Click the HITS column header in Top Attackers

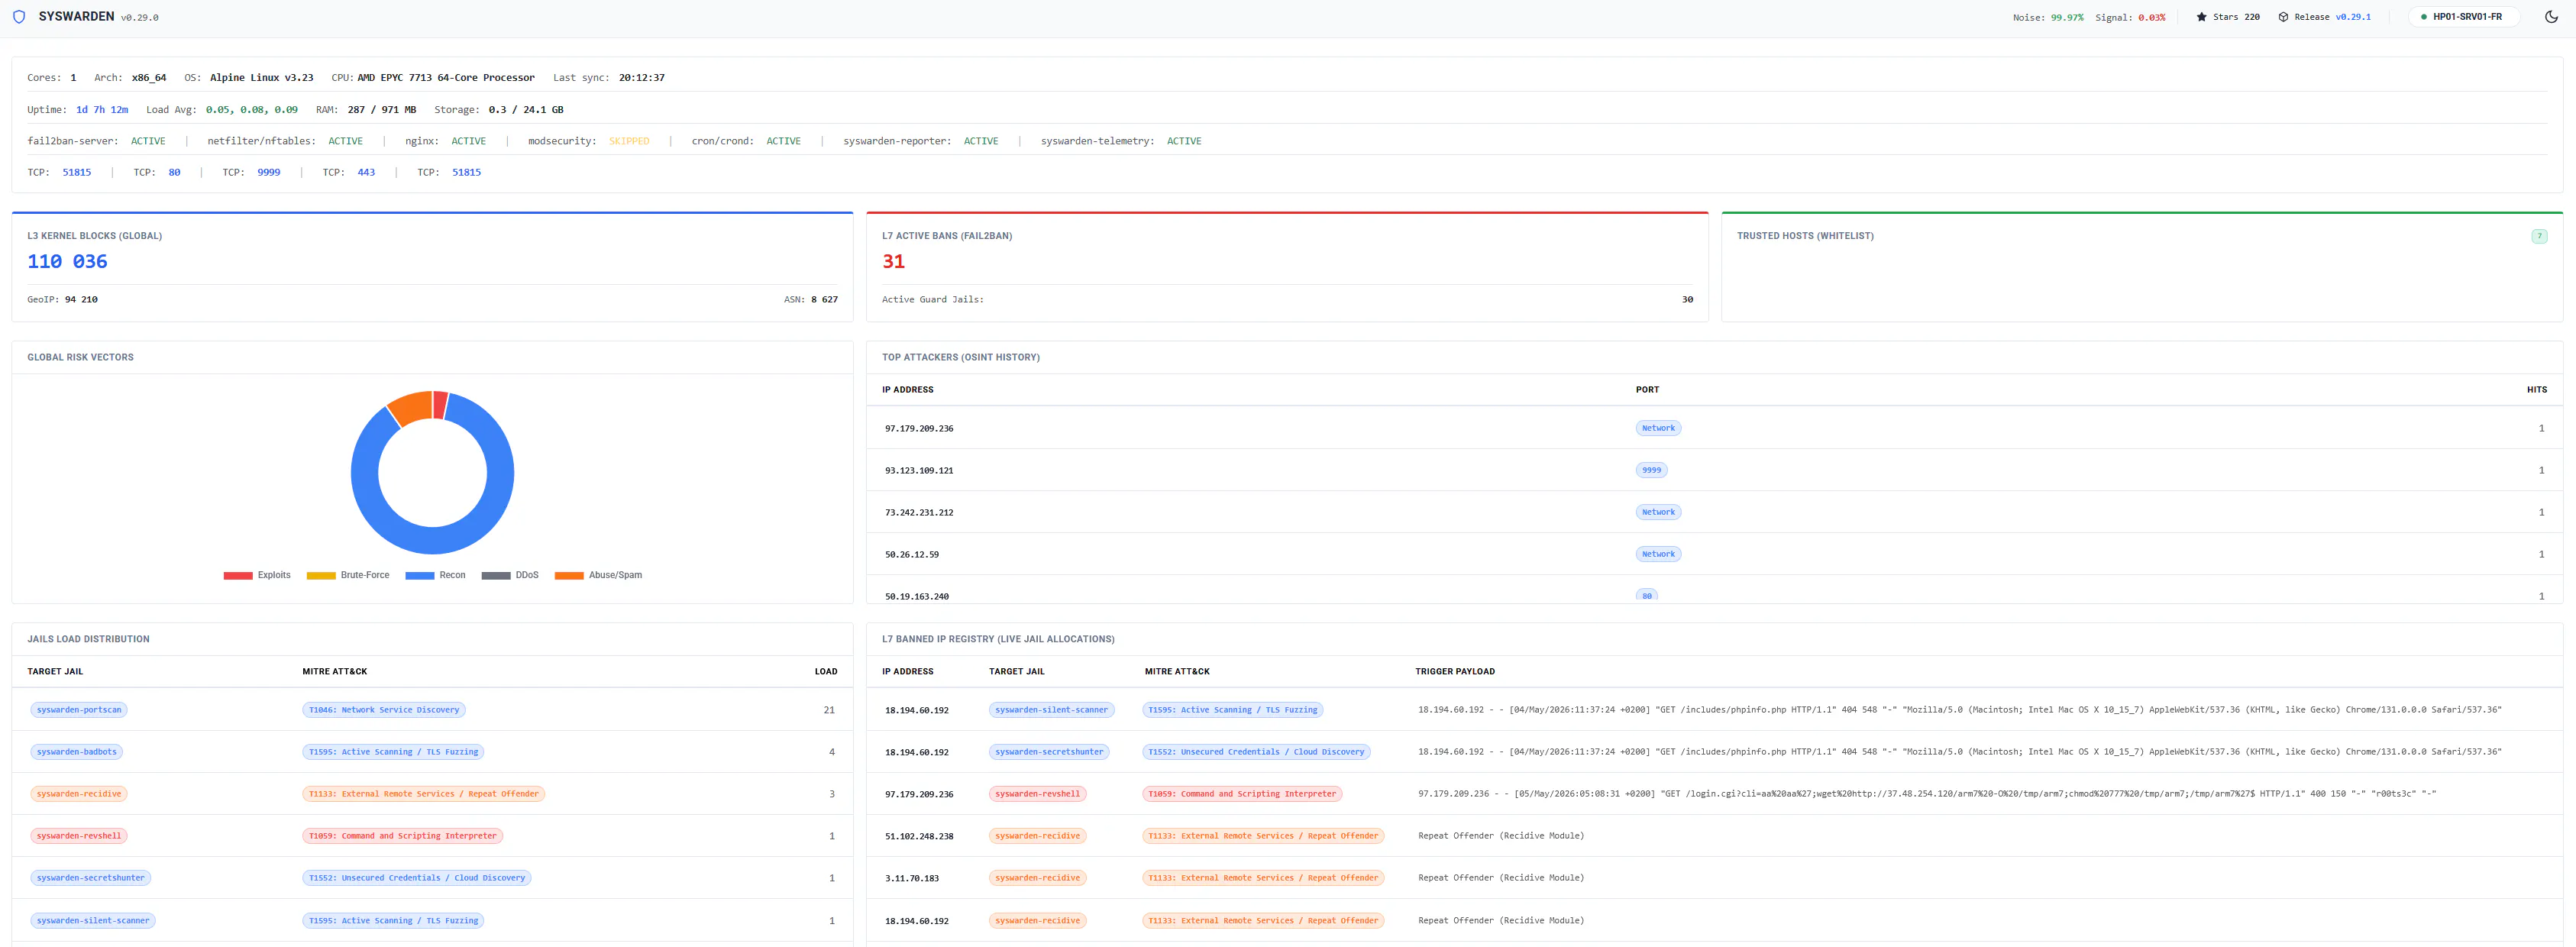pyautogui.click(x=2537, y=390)
